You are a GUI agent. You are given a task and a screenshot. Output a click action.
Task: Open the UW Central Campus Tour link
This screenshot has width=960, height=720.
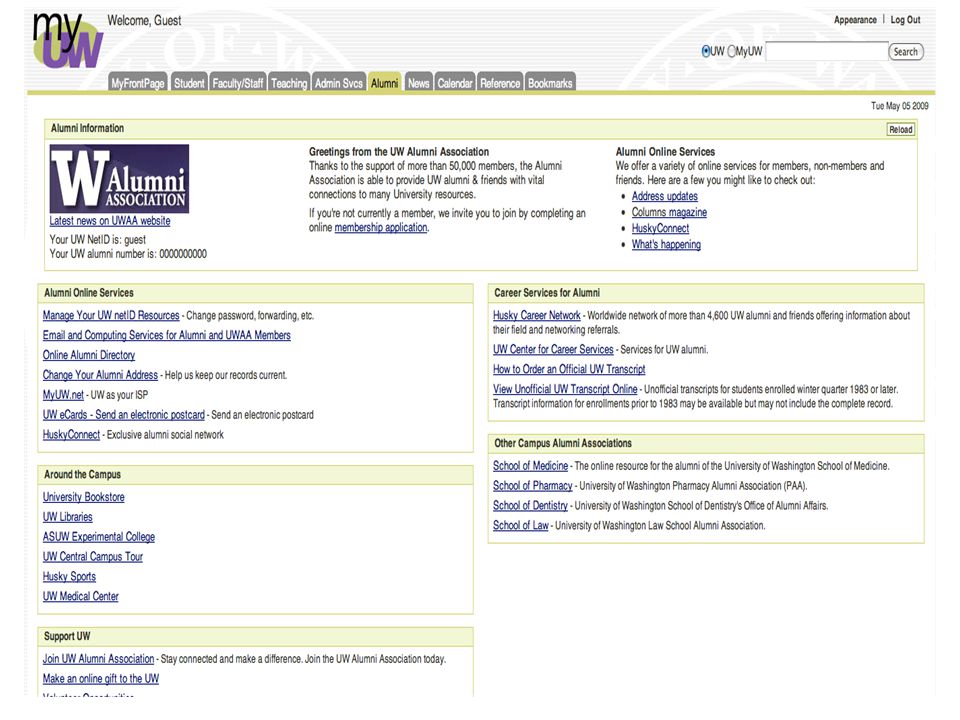[x=92, y=557]
